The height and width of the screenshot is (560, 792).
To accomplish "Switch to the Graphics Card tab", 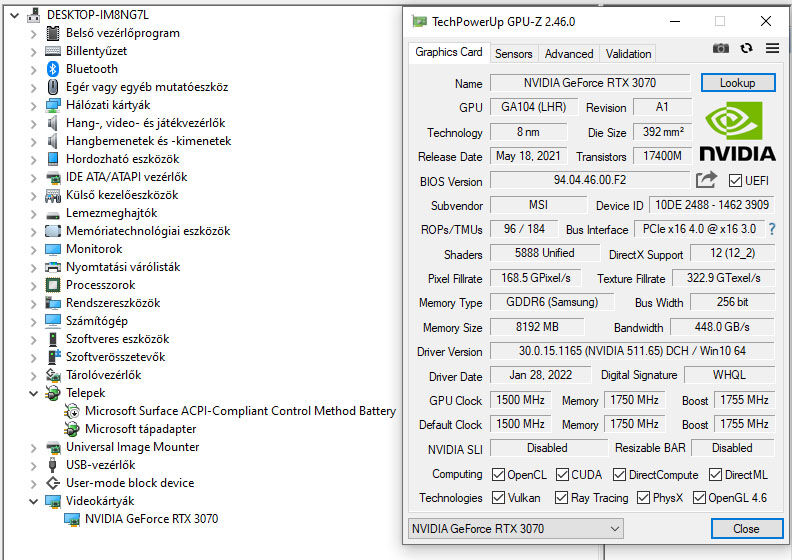I will 449,52.
